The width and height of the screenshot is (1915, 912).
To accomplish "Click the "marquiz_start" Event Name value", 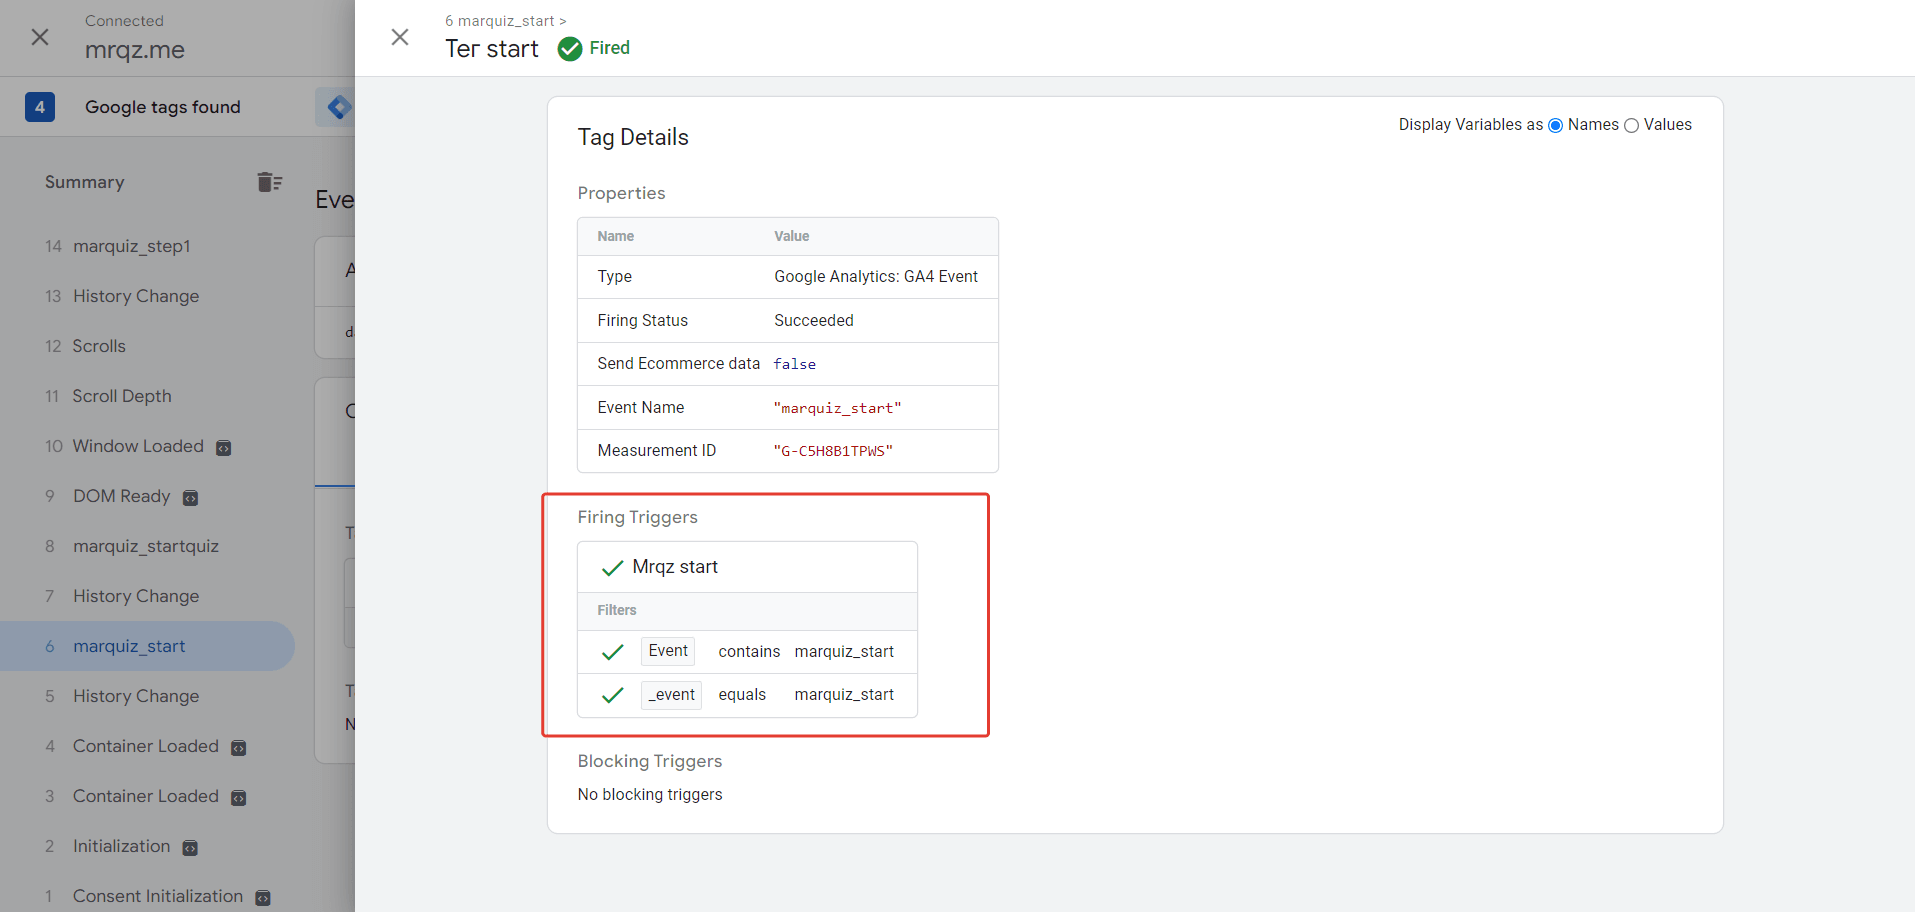I will click(x=838, y=408).
